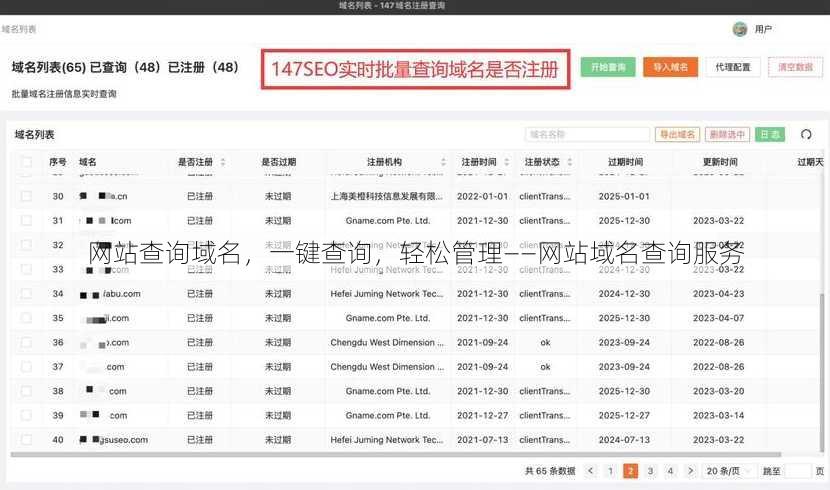Toggle the select-all header checkbox
Viewport: 830px width, 490px height.
pos(26,162)
